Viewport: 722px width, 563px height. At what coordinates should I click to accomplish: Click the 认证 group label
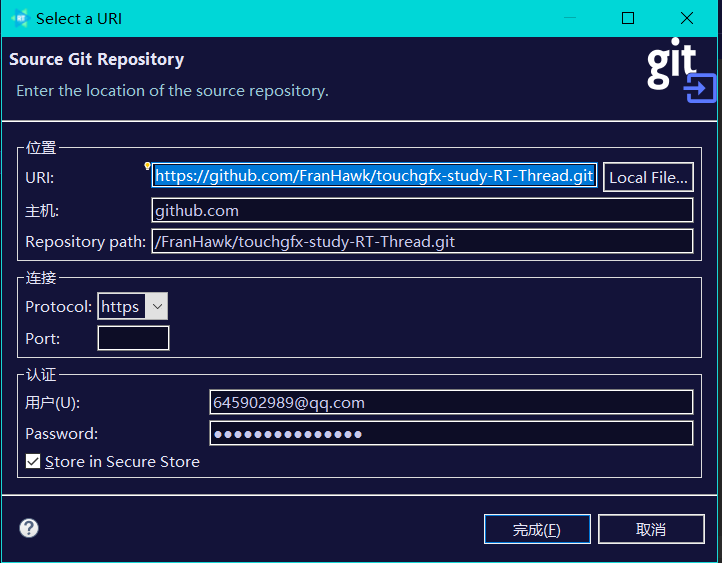(x=41, y=375)
